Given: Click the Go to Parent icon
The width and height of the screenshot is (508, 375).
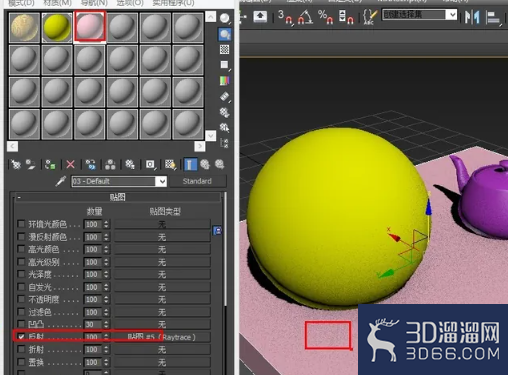Looking at the screenshot, I should pos(205,164).
